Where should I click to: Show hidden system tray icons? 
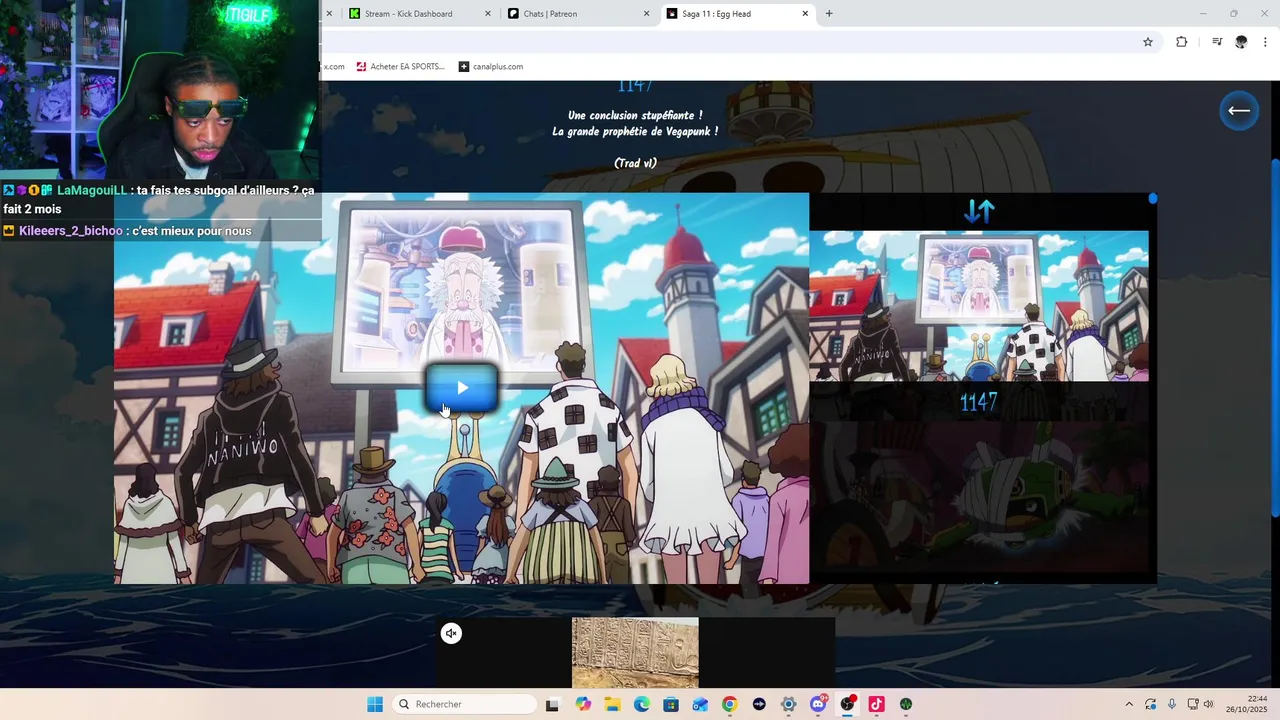[1129, 704]
